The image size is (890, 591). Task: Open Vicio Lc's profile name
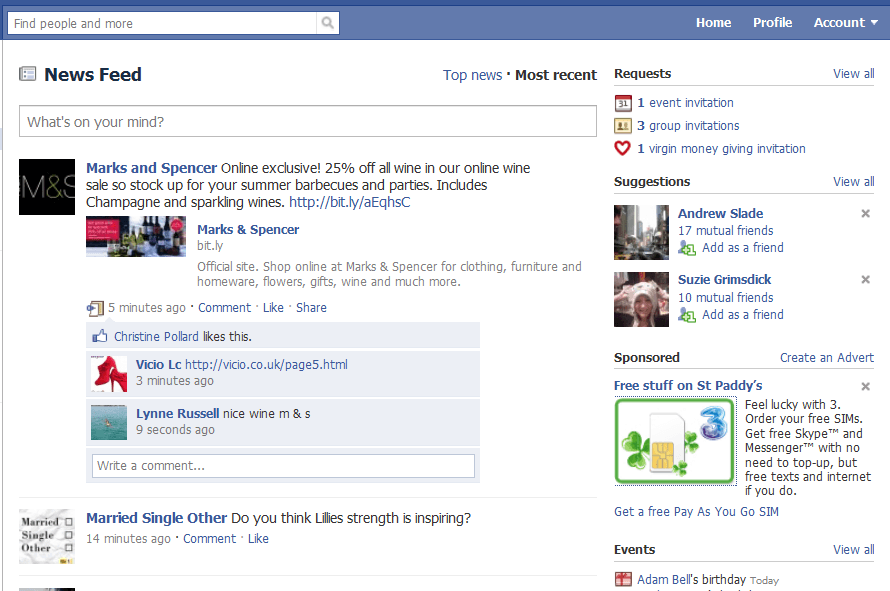pos(158,364)
